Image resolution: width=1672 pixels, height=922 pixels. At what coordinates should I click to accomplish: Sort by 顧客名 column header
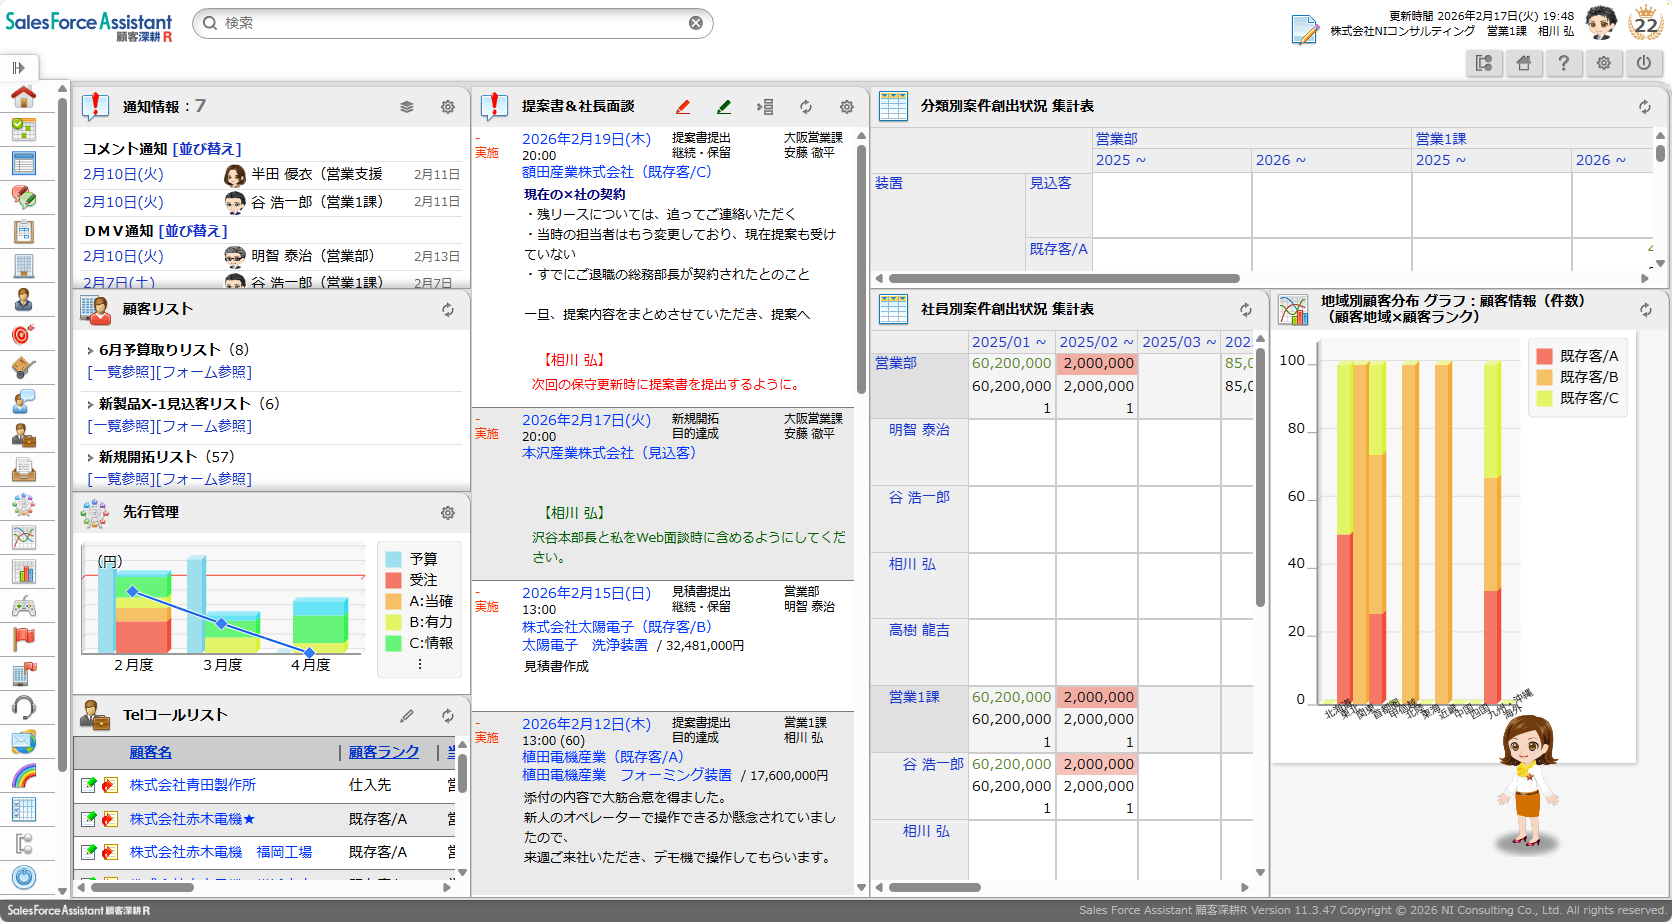click(x=150, y=752)
